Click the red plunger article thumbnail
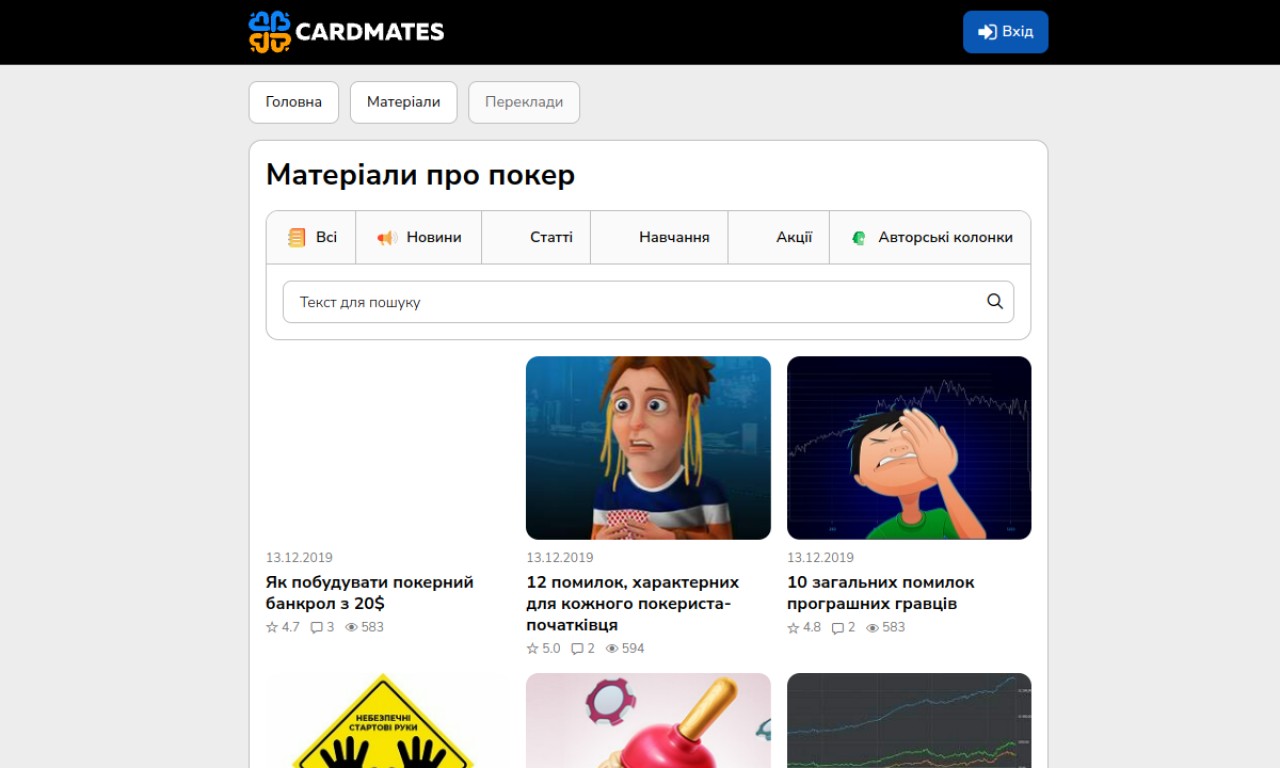This screenshot has height=768, width=1280. point(648,720)
